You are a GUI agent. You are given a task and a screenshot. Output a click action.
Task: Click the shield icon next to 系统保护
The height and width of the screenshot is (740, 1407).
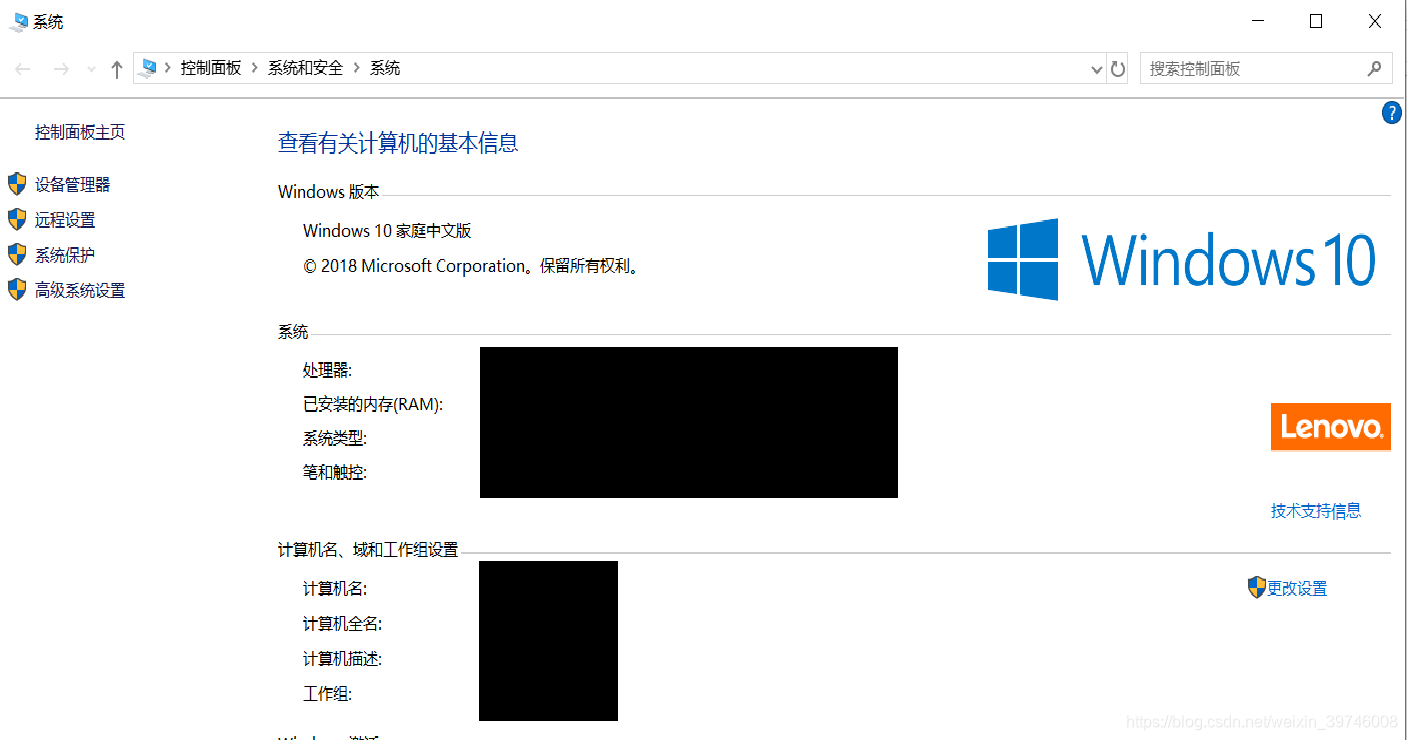pos(17,254)
